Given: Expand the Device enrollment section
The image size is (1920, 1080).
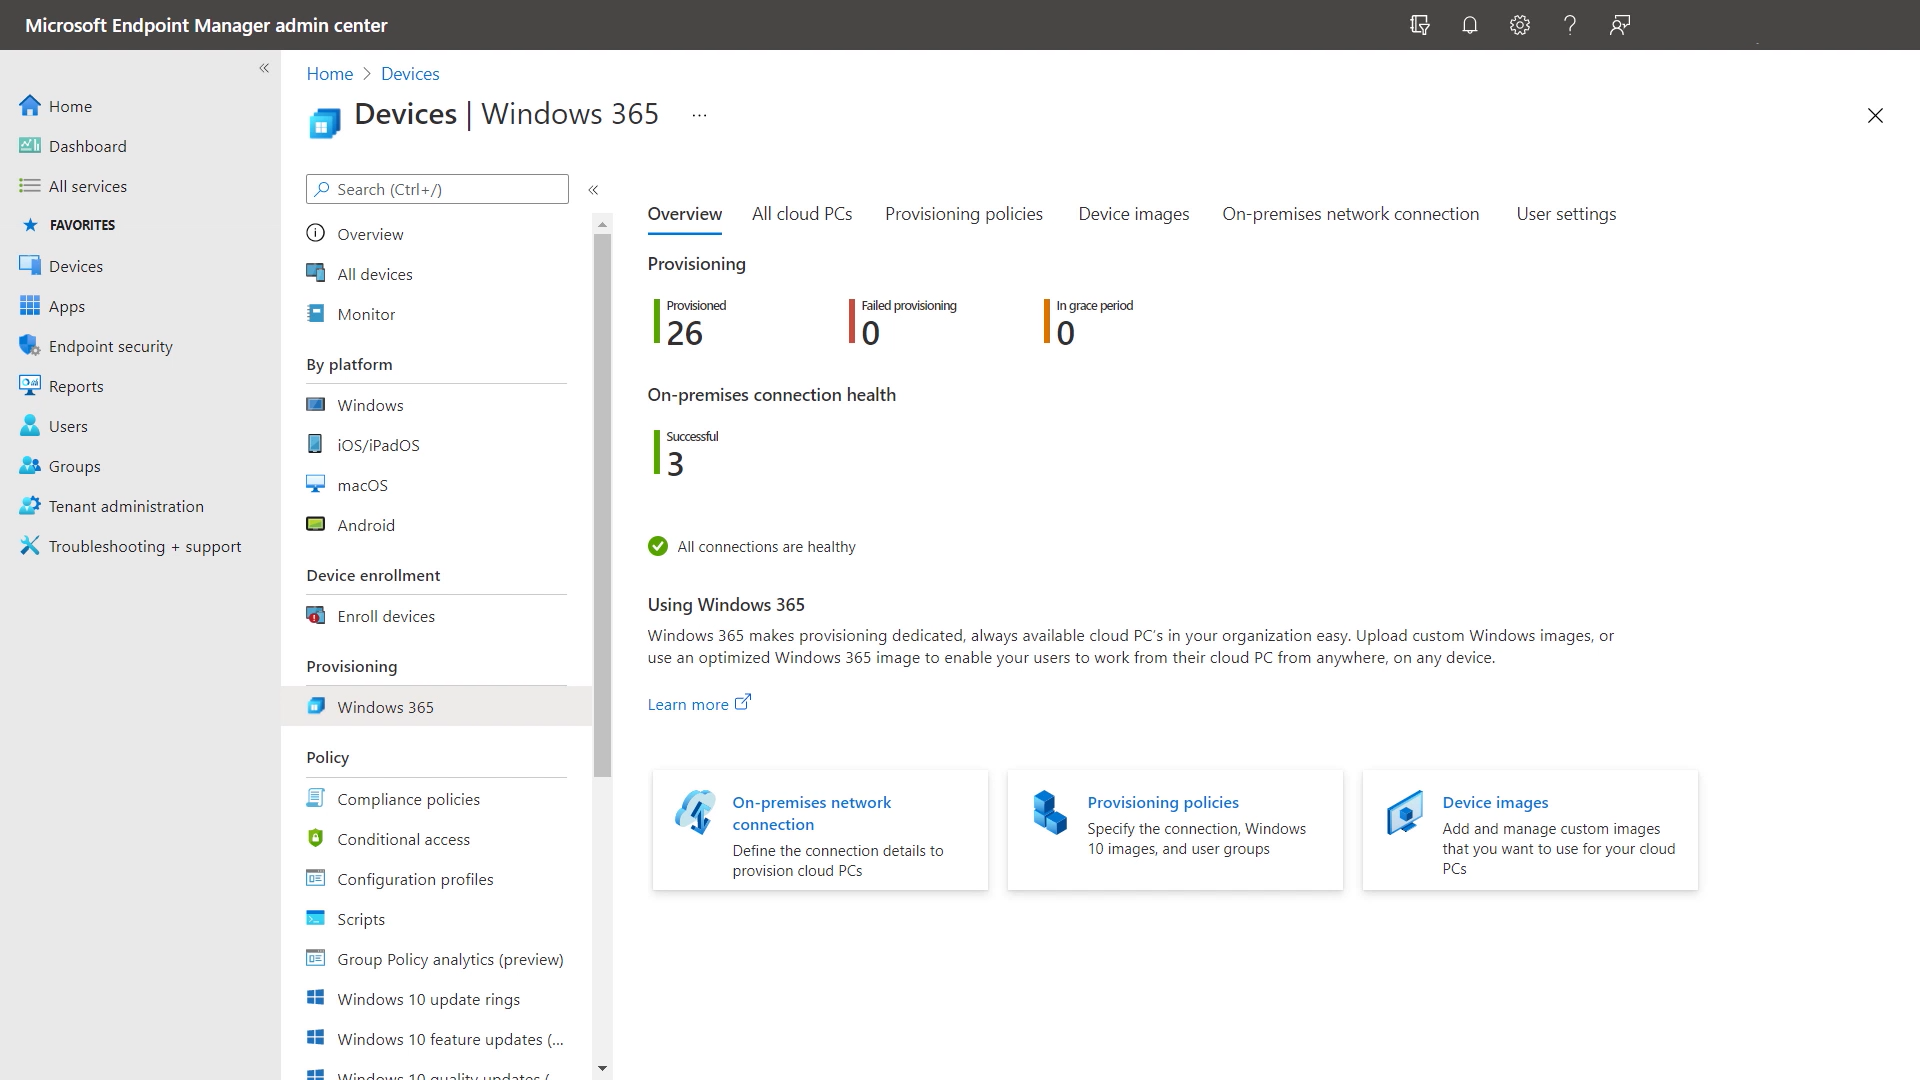Looking at the screenshot, I should [x=373, y=574].
